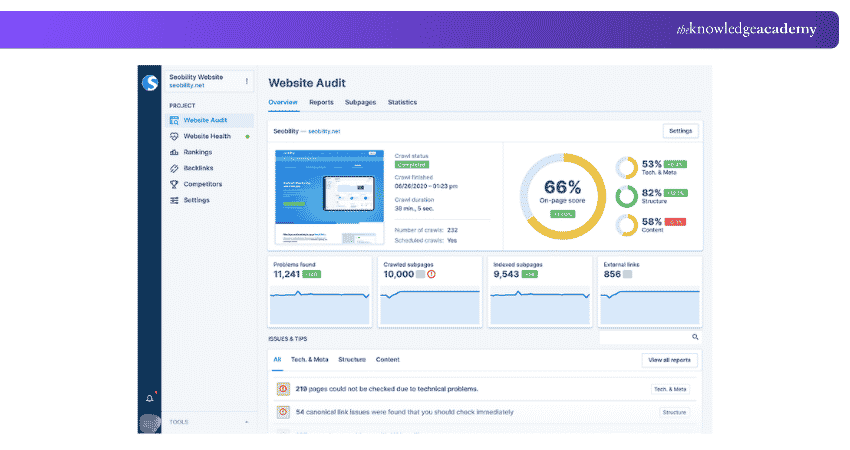Open the seobility.net link in audit header

(324, 131)
